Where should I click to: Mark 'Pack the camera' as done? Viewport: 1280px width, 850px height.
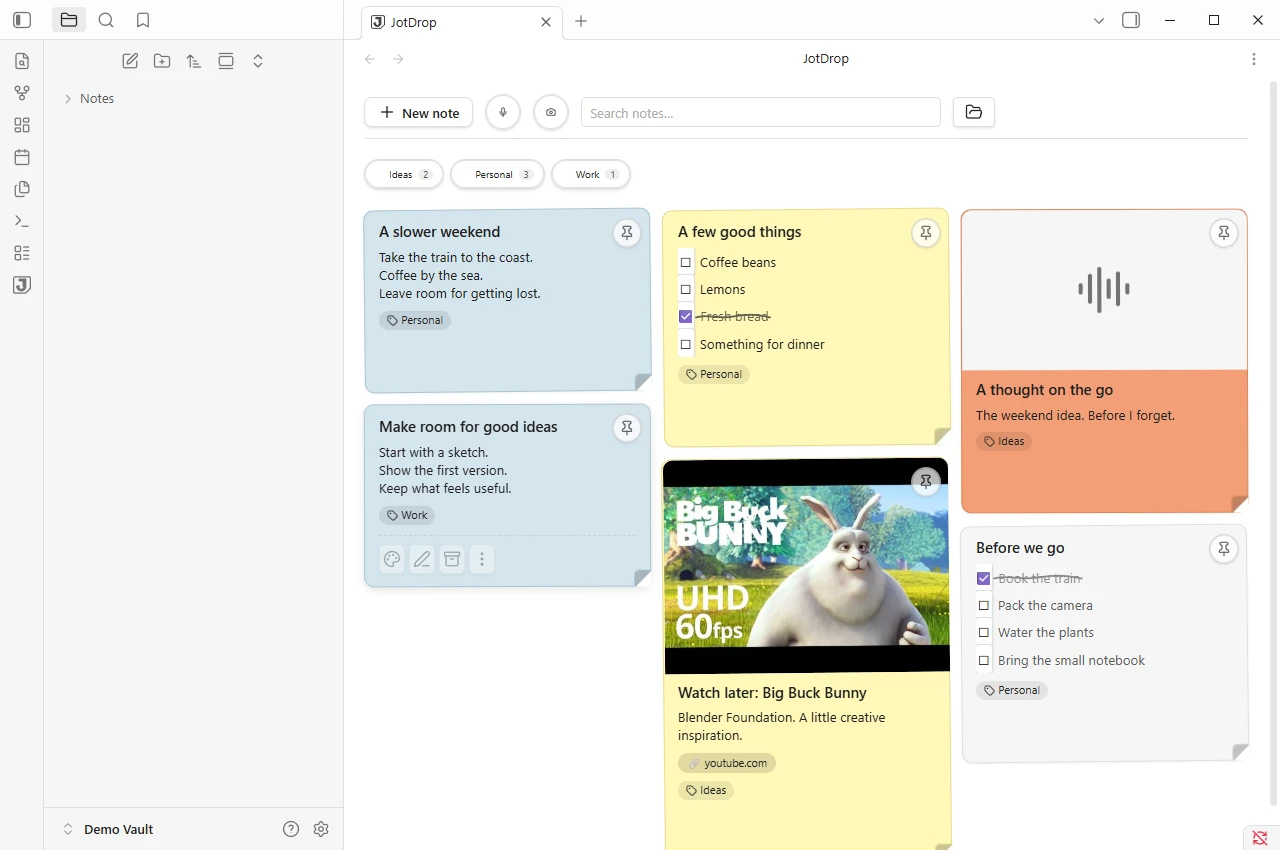pyautogui.click(x=984, y=605)
